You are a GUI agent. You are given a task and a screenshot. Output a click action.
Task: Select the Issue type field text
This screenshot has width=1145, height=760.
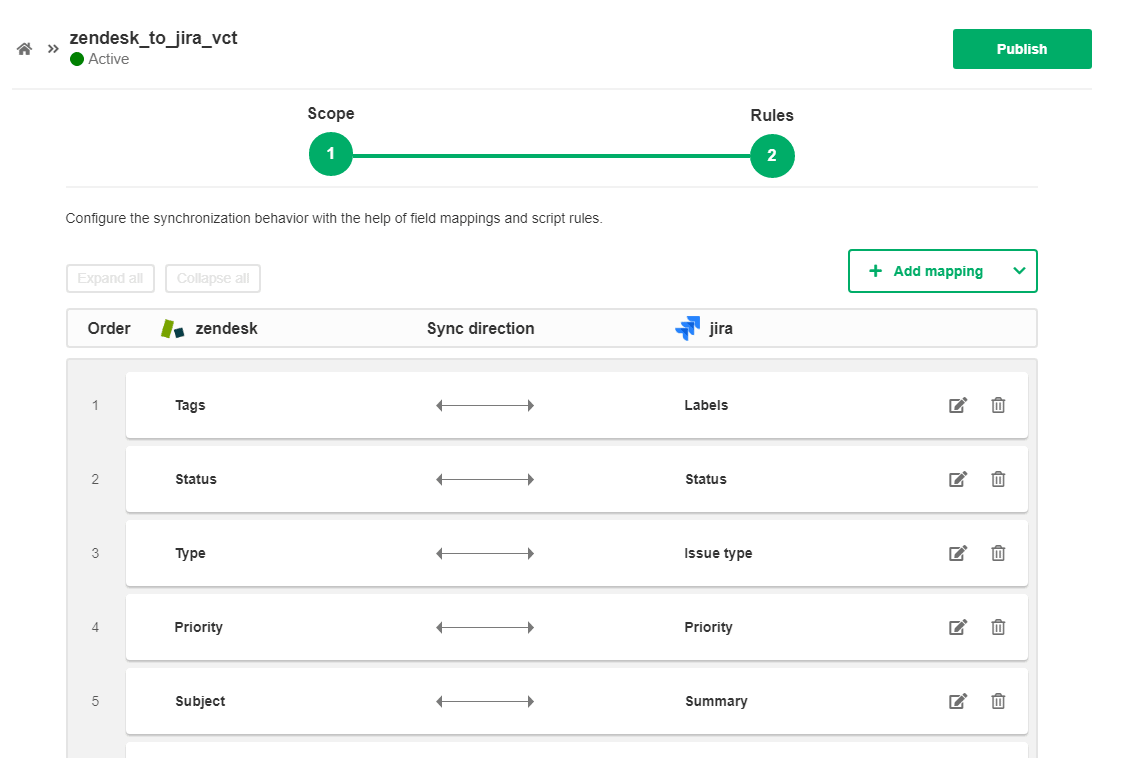pos(718,553)
